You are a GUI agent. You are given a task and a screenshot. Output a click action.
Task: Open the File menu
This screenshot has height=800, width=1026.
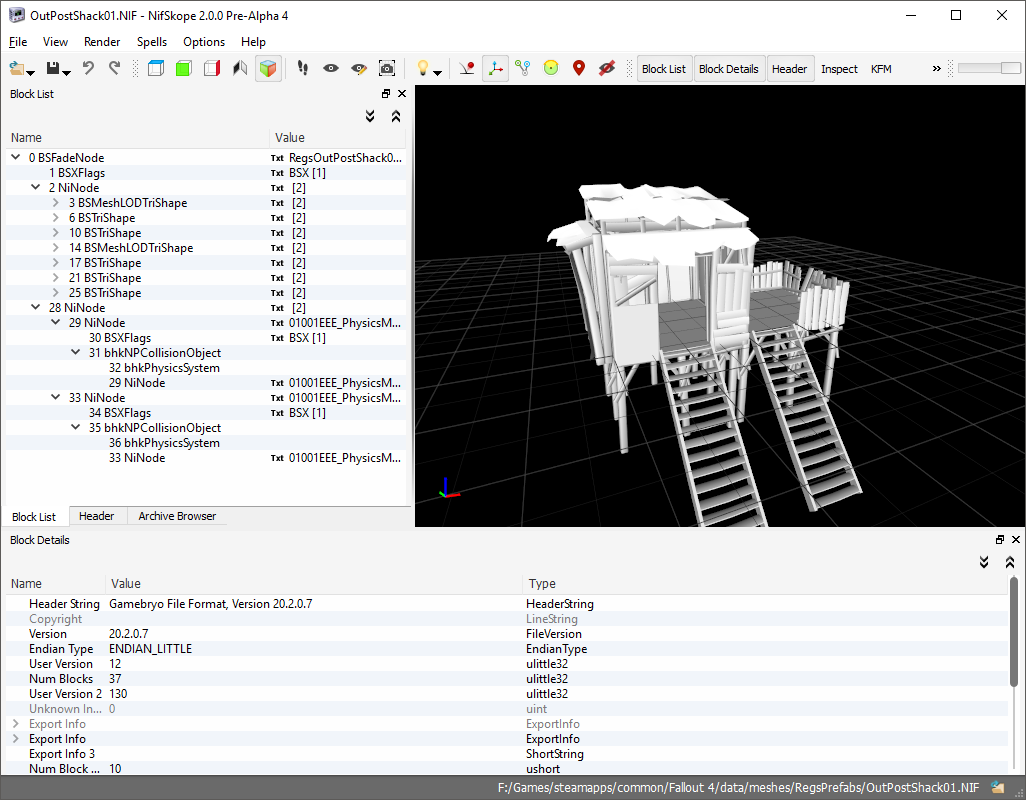pos(18,42)
